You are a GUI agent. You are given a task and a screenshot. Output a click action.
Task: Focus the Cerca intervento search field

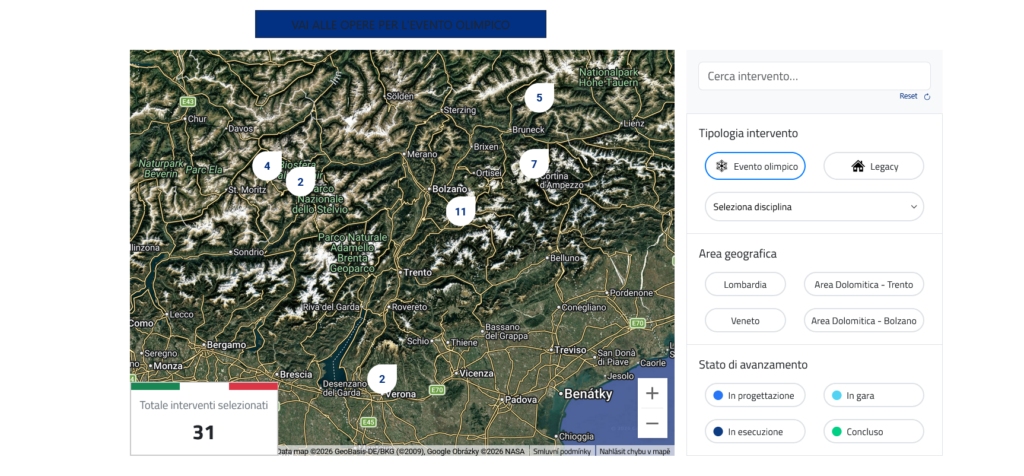click(813, 76)
